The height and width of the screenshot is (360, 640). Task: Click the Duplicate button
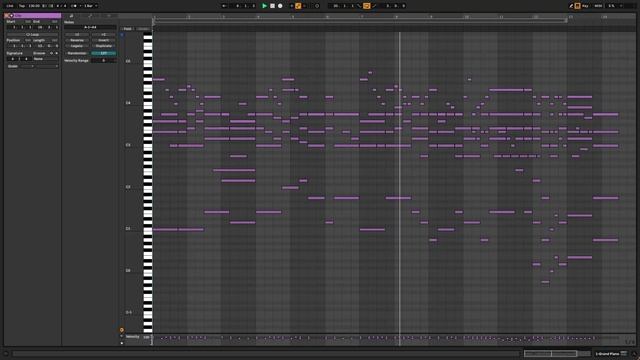click(x=104, y=46)
